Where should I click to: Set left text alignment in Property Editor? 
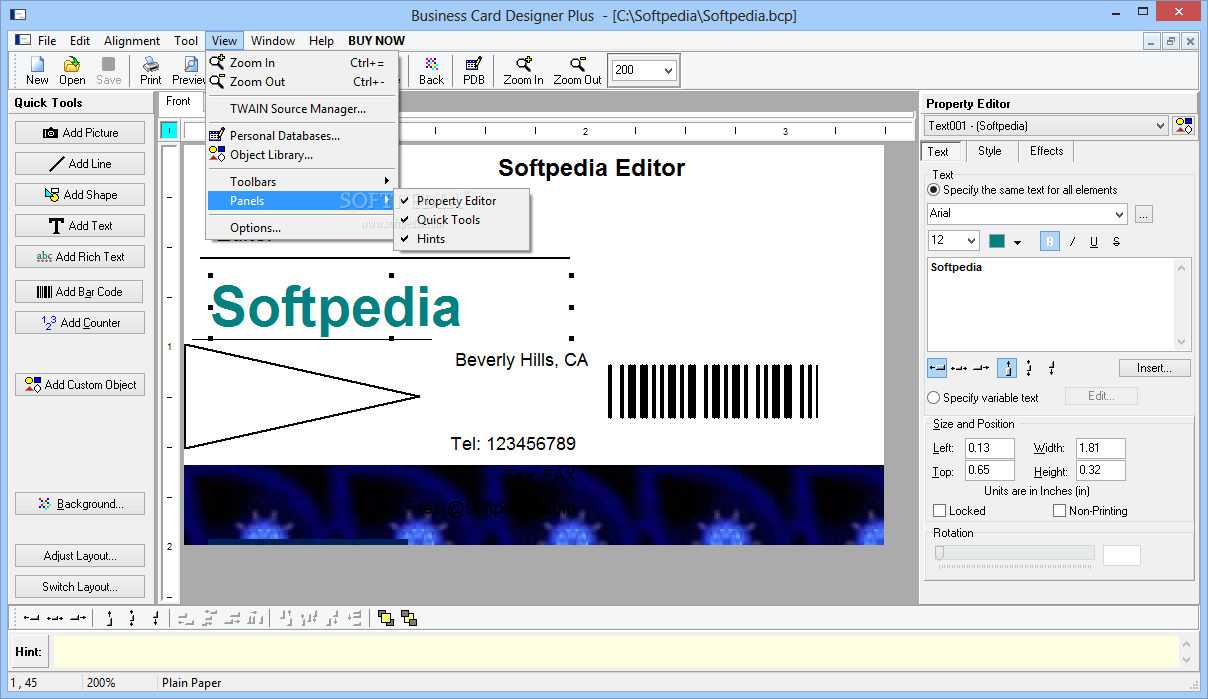937,368
